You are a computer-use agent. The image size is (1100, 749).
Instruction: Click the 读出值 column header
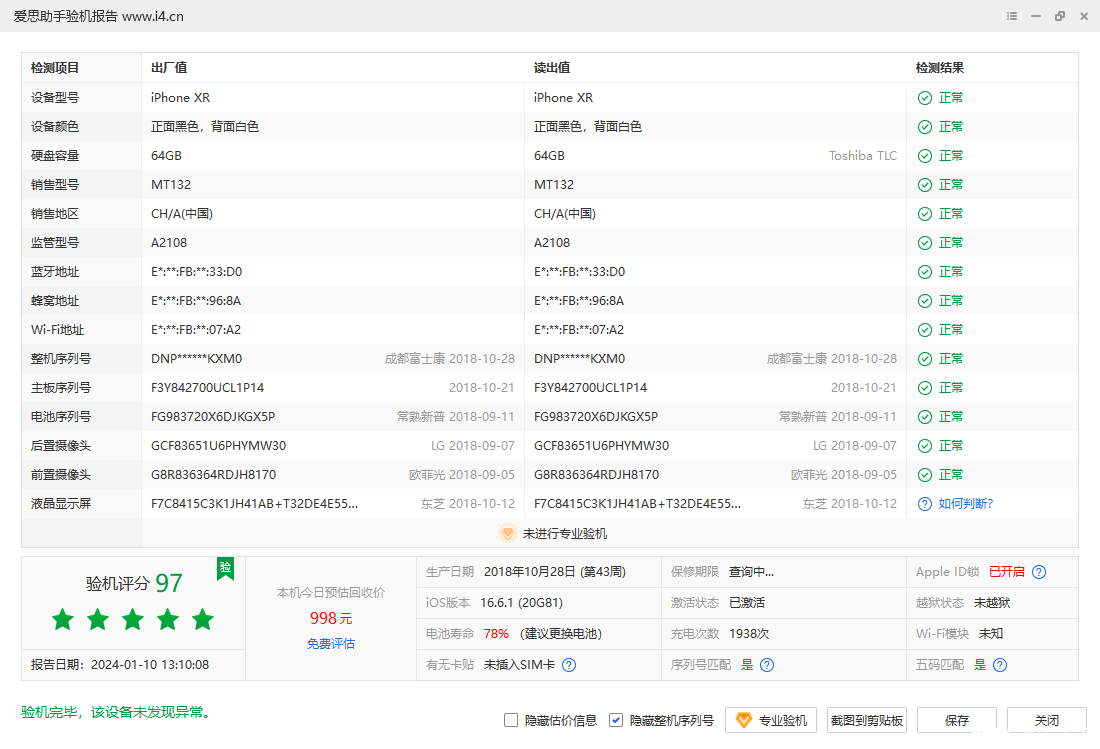[x=551, y=68]
